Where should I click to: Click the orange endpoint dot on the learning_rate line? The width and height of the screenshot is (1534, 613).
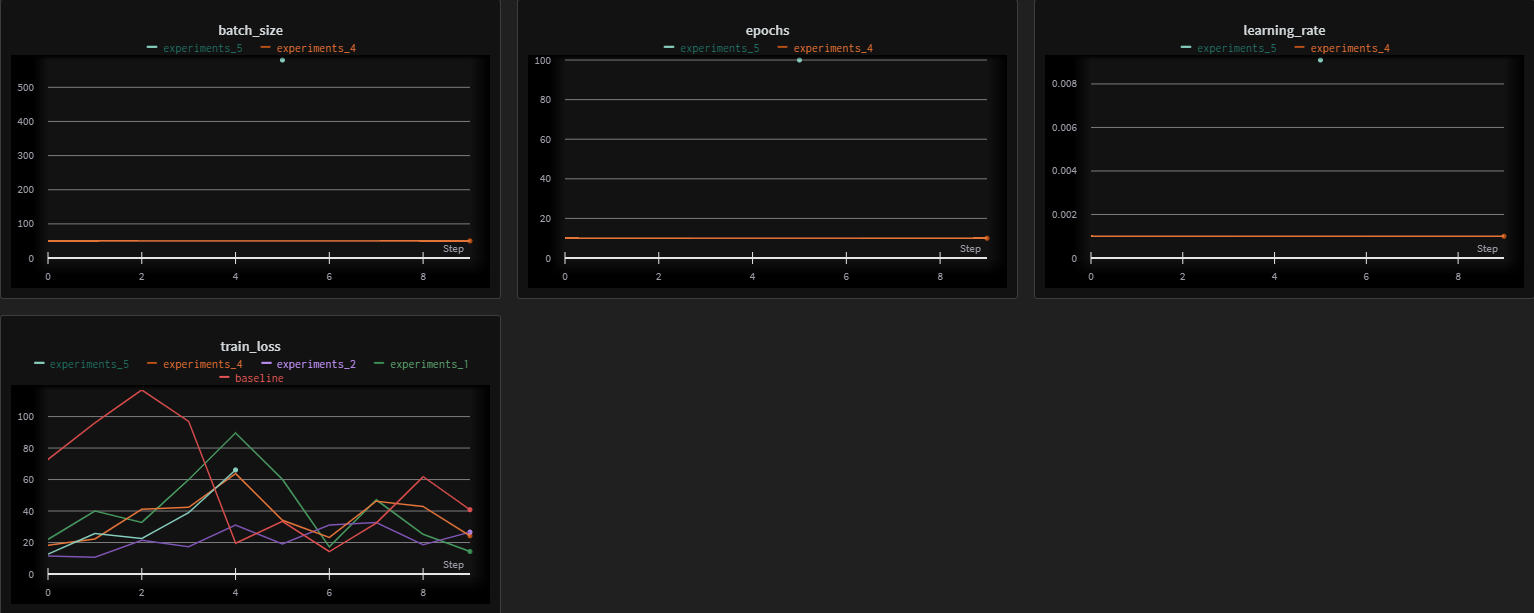(1502, 236)
